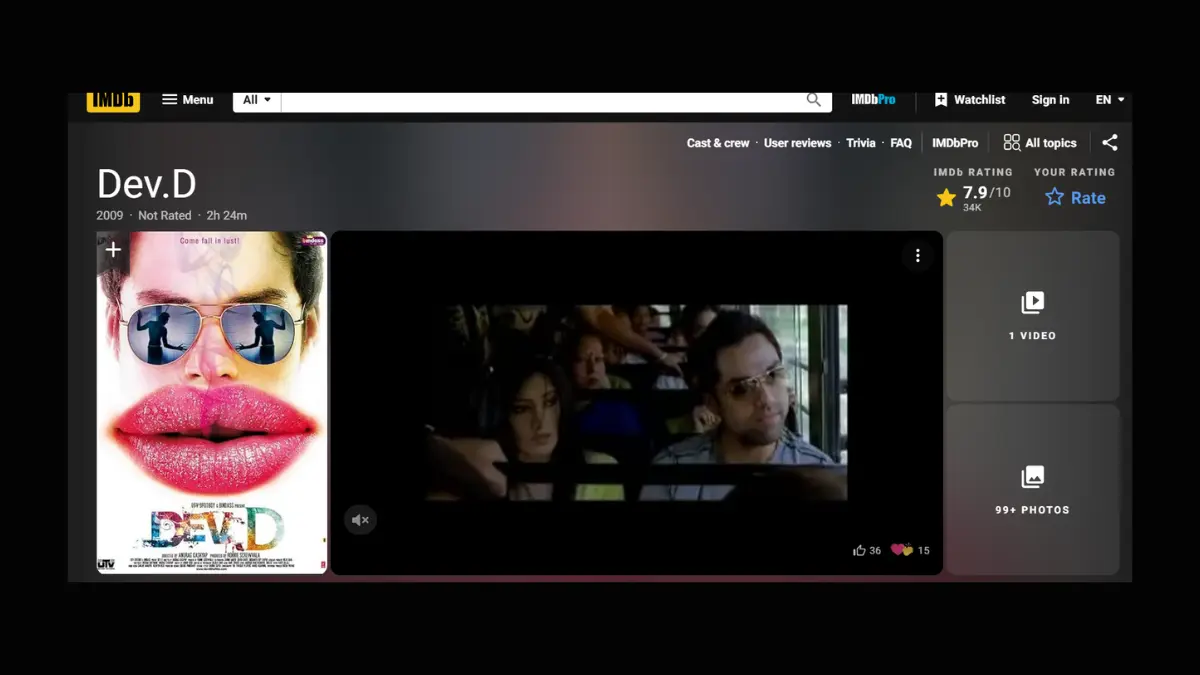Open the Watchlist

point(969,100)
